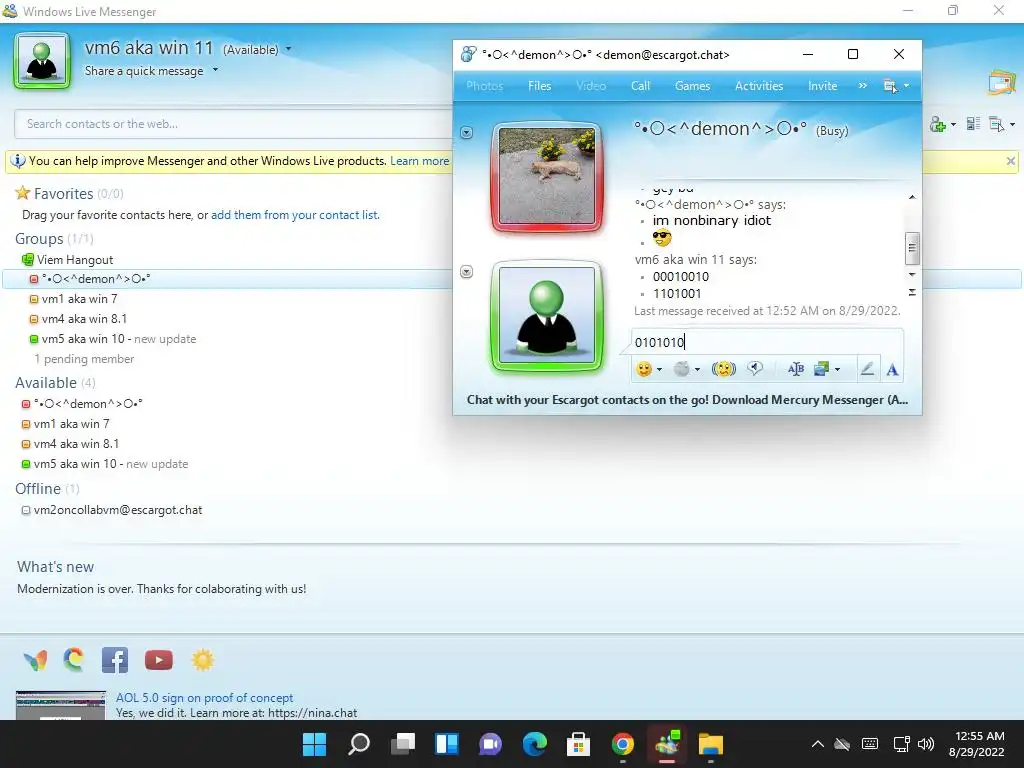Select the handwriting pen tab icon

[x=867, y=369]
